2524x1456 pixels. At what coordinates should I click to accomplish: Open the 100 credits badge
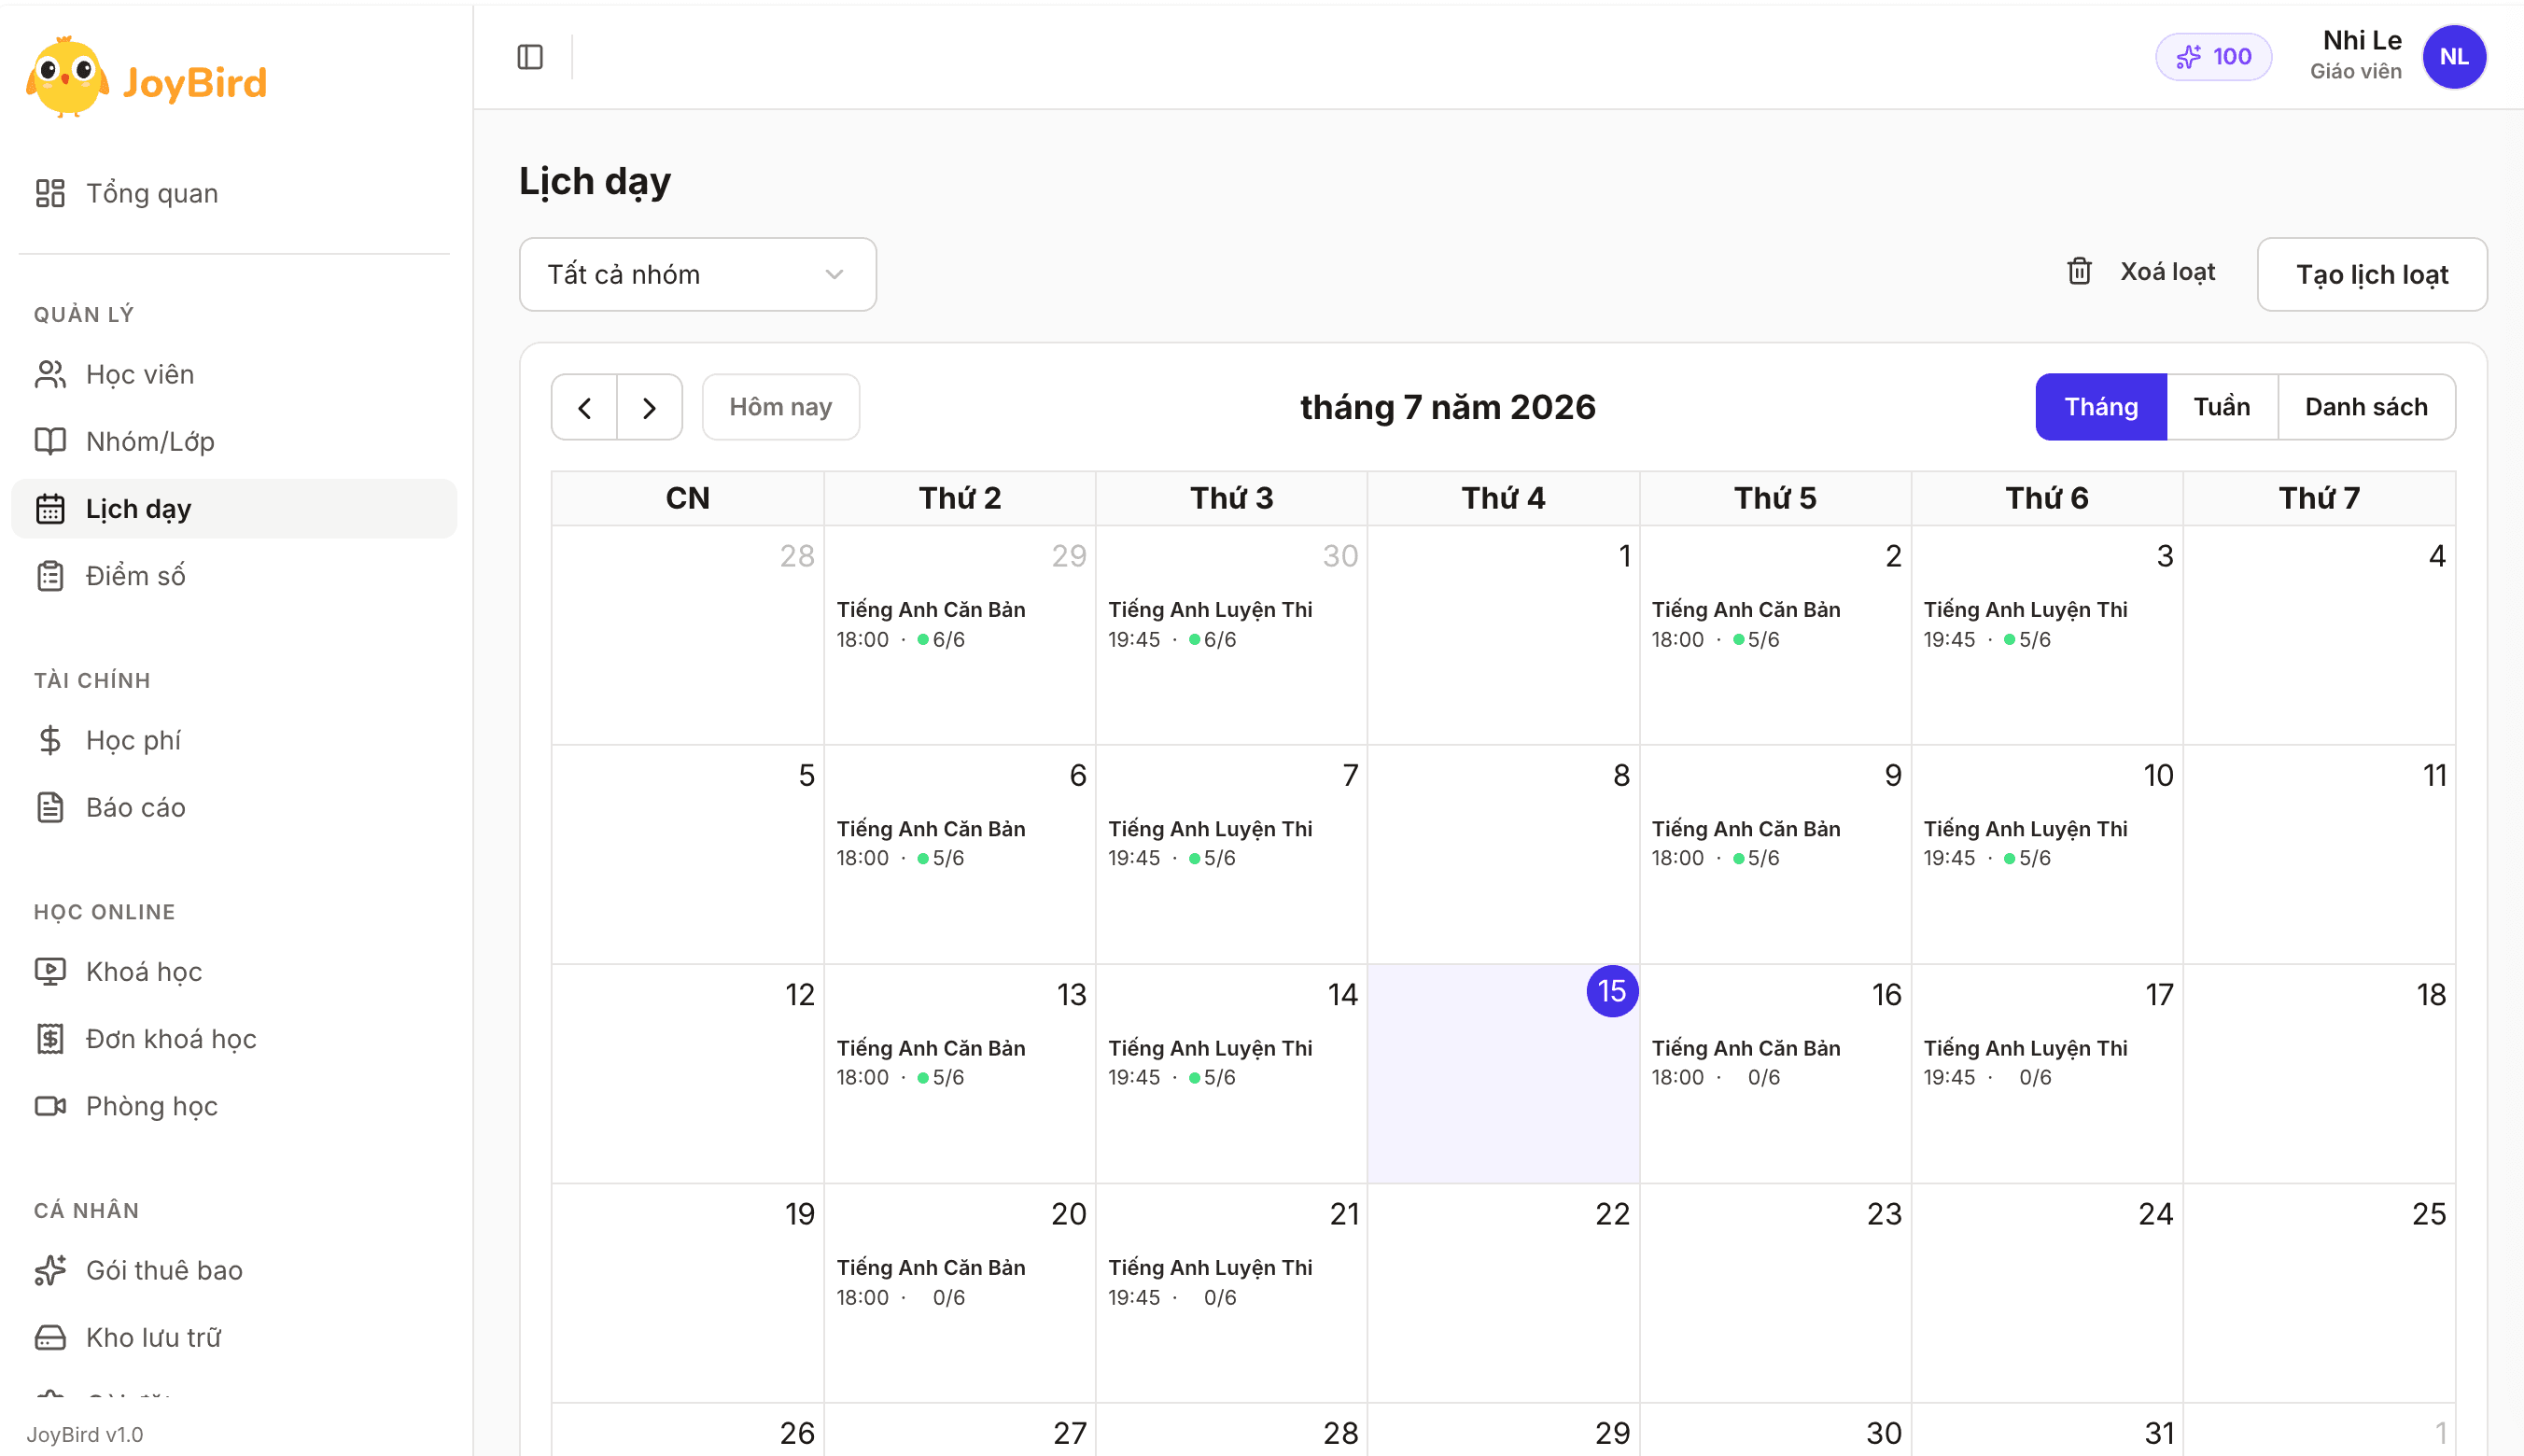2213,57
